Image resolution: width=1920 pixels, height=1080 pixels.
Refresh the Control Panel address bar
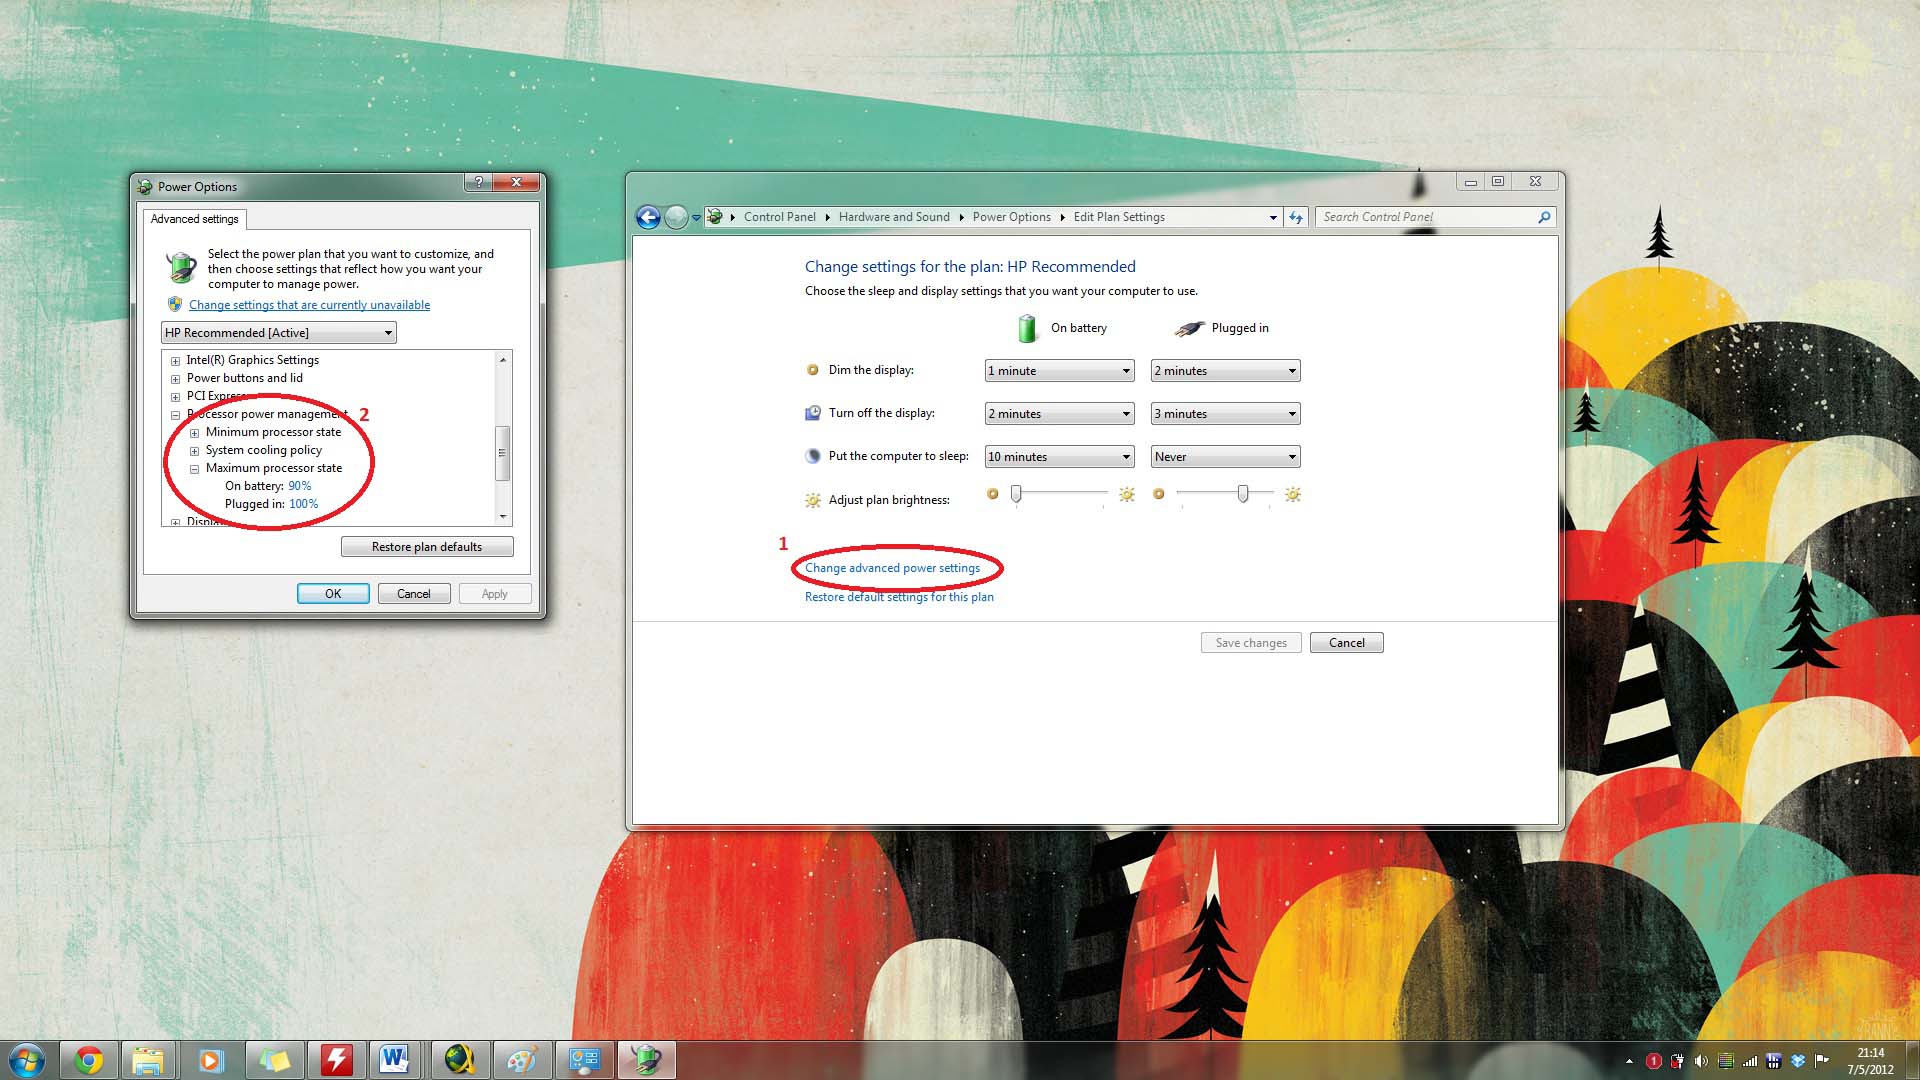click(x=1296, y=217)
